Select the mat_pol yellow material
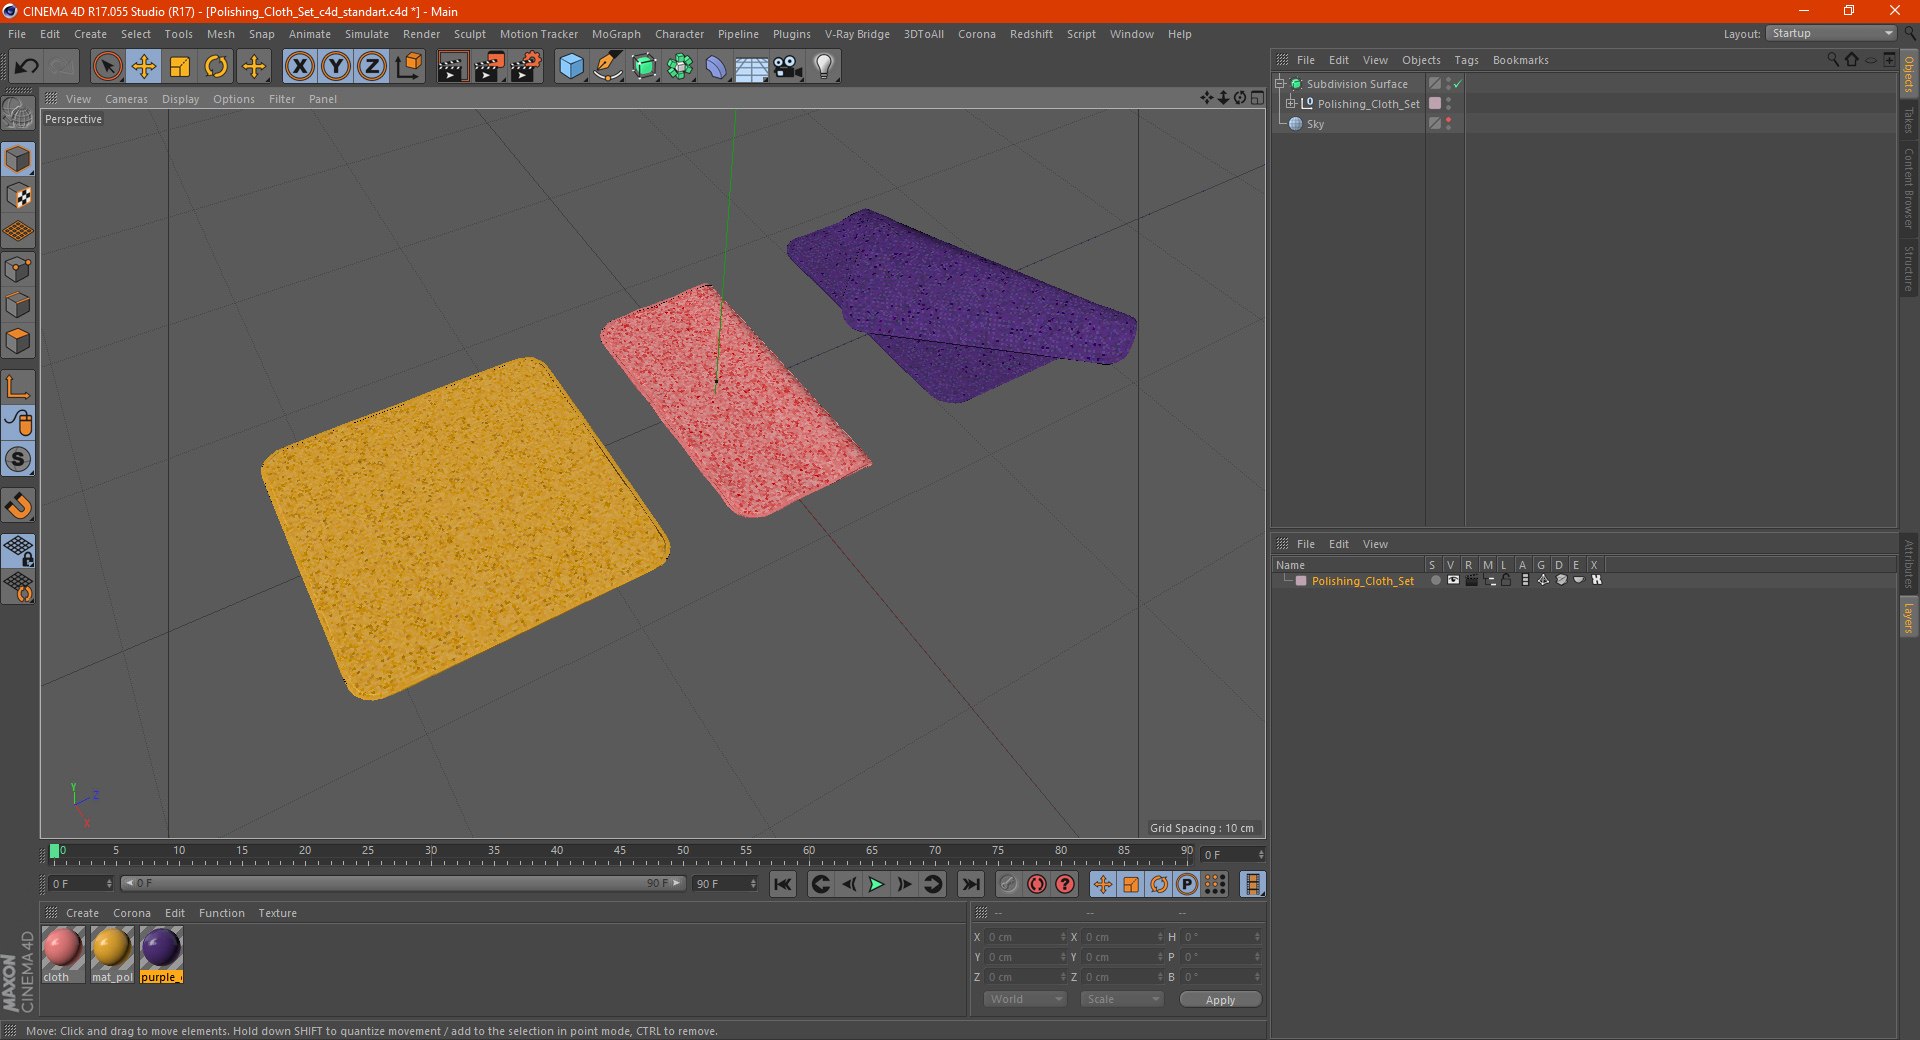 tap(112, 954)
